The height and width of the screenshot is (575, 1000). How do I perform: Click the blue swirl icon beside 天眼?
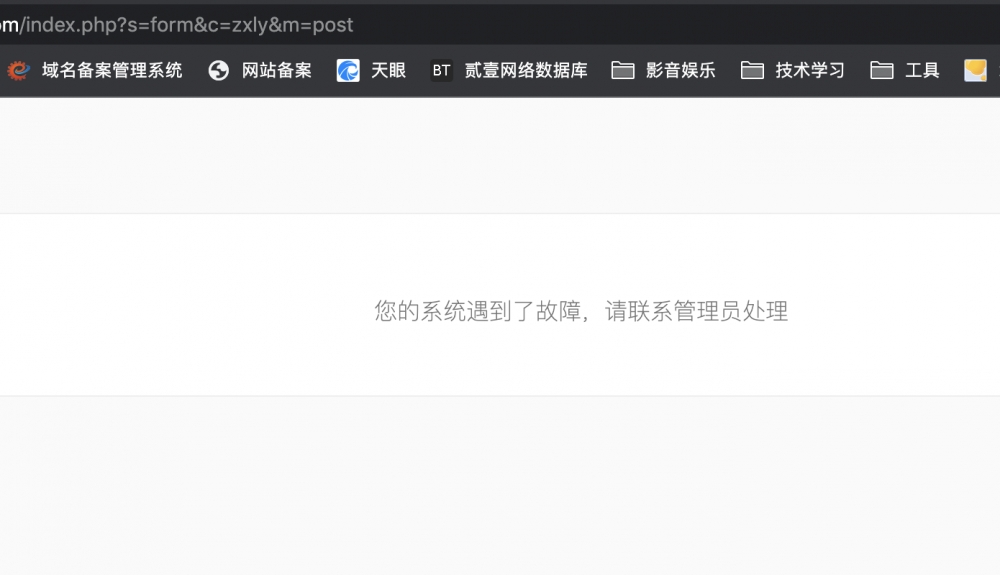[348, 70]
